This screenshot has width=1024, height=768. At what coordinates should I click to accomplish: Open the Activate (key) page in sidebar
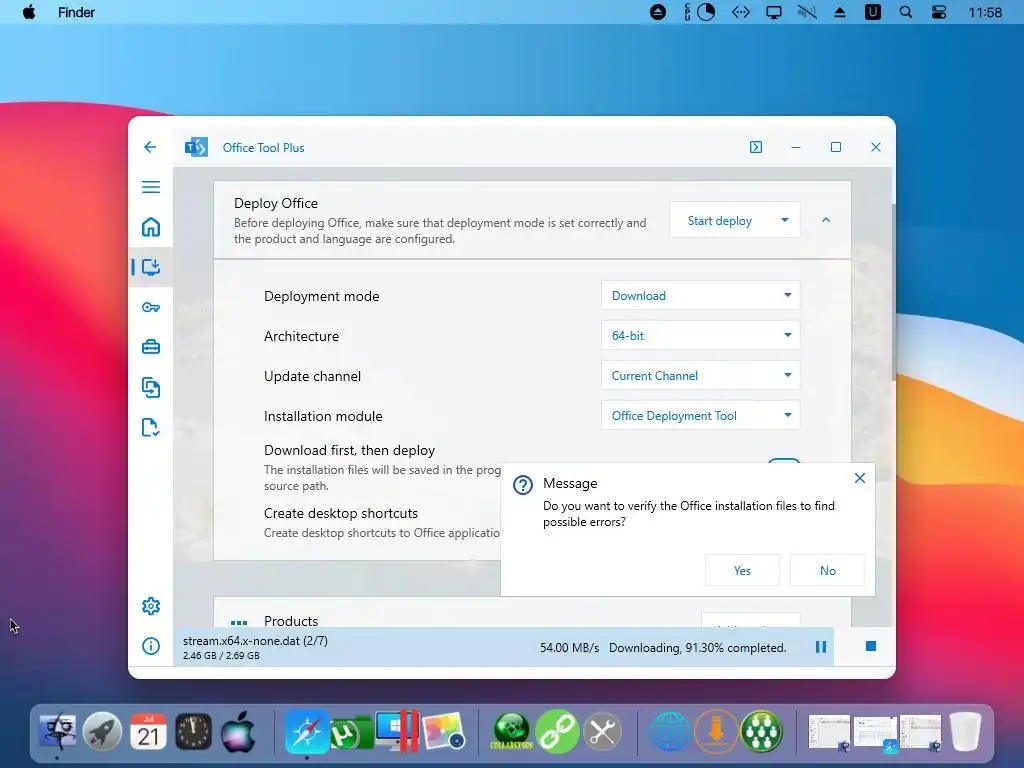point(151,307)
